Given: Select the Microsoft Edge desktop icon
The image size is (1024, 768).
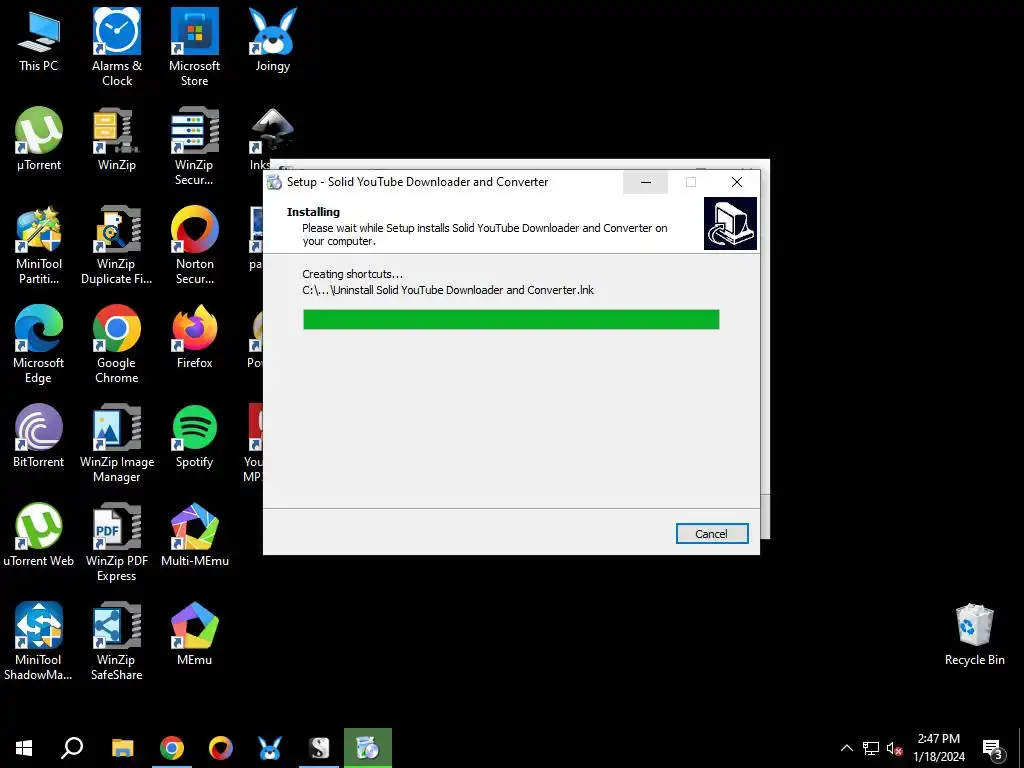Looking at the screenshot, I should (x=39, y=344).
